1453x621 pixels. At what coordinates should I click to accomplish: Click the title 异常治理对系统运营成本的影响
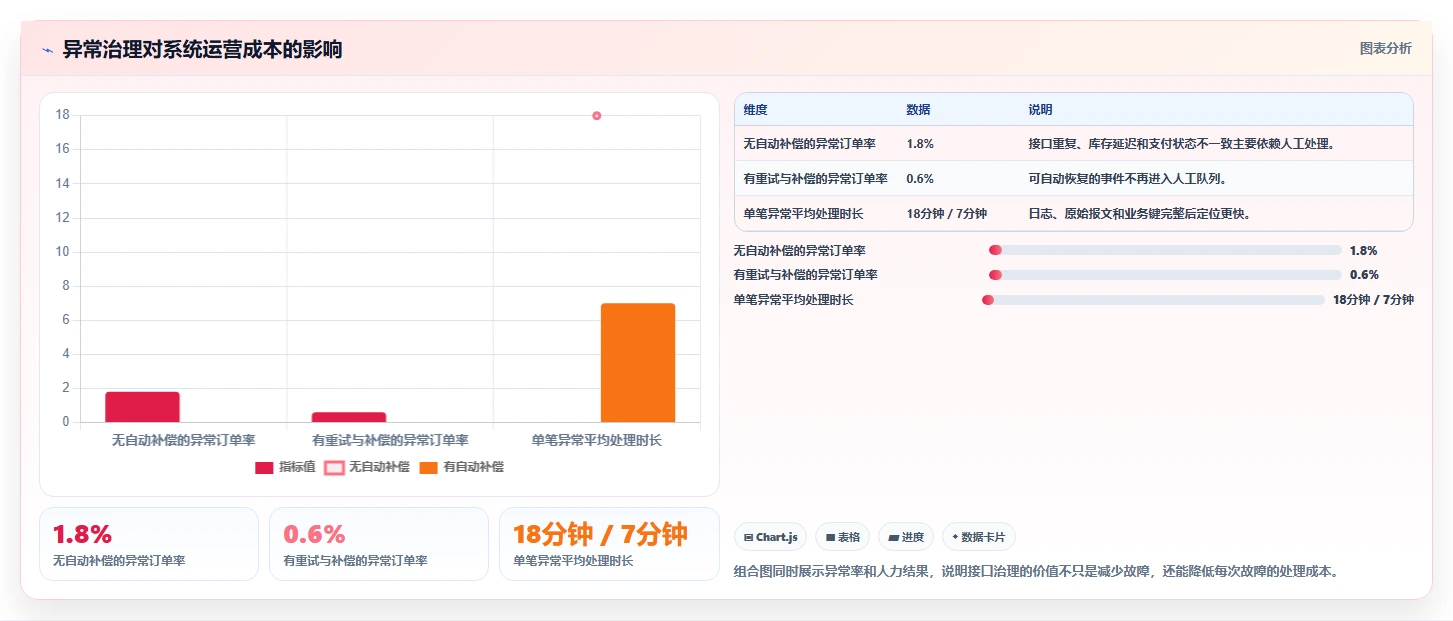pyautogui.click(x=202, y=49)
